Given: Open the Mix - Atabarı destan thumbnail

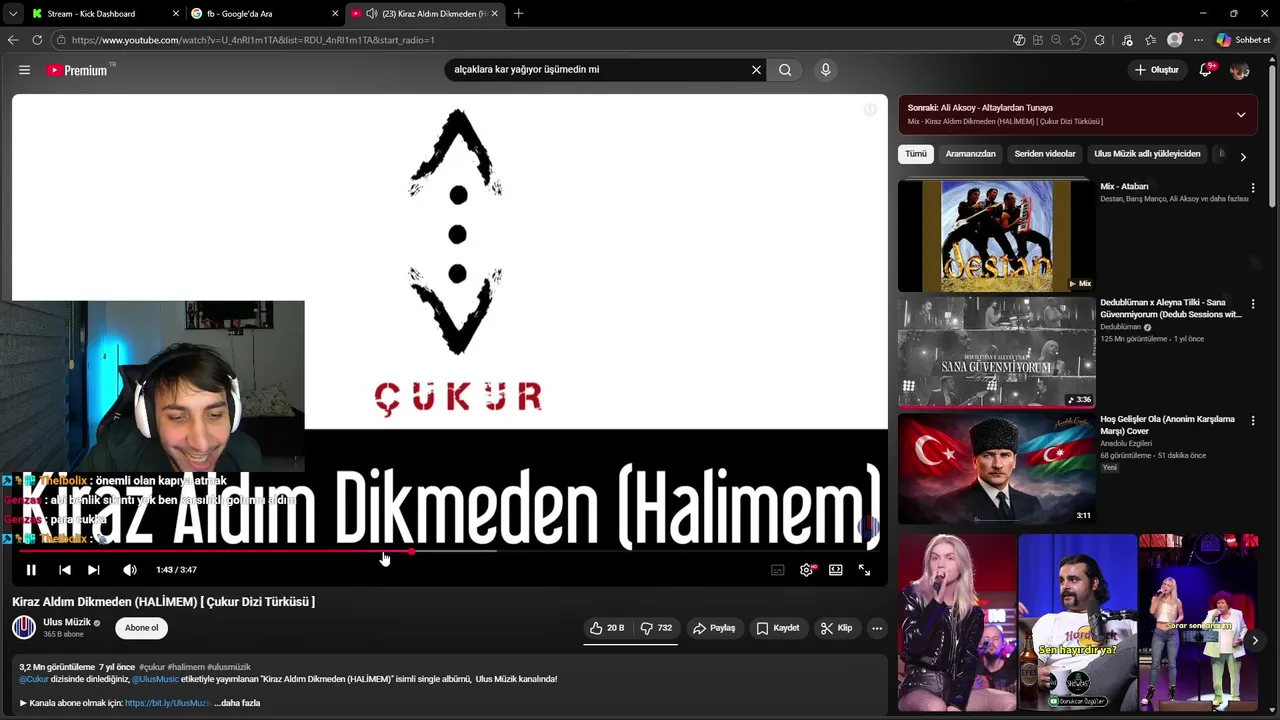Looking at the screenshot, I should [x=997, y=236].
